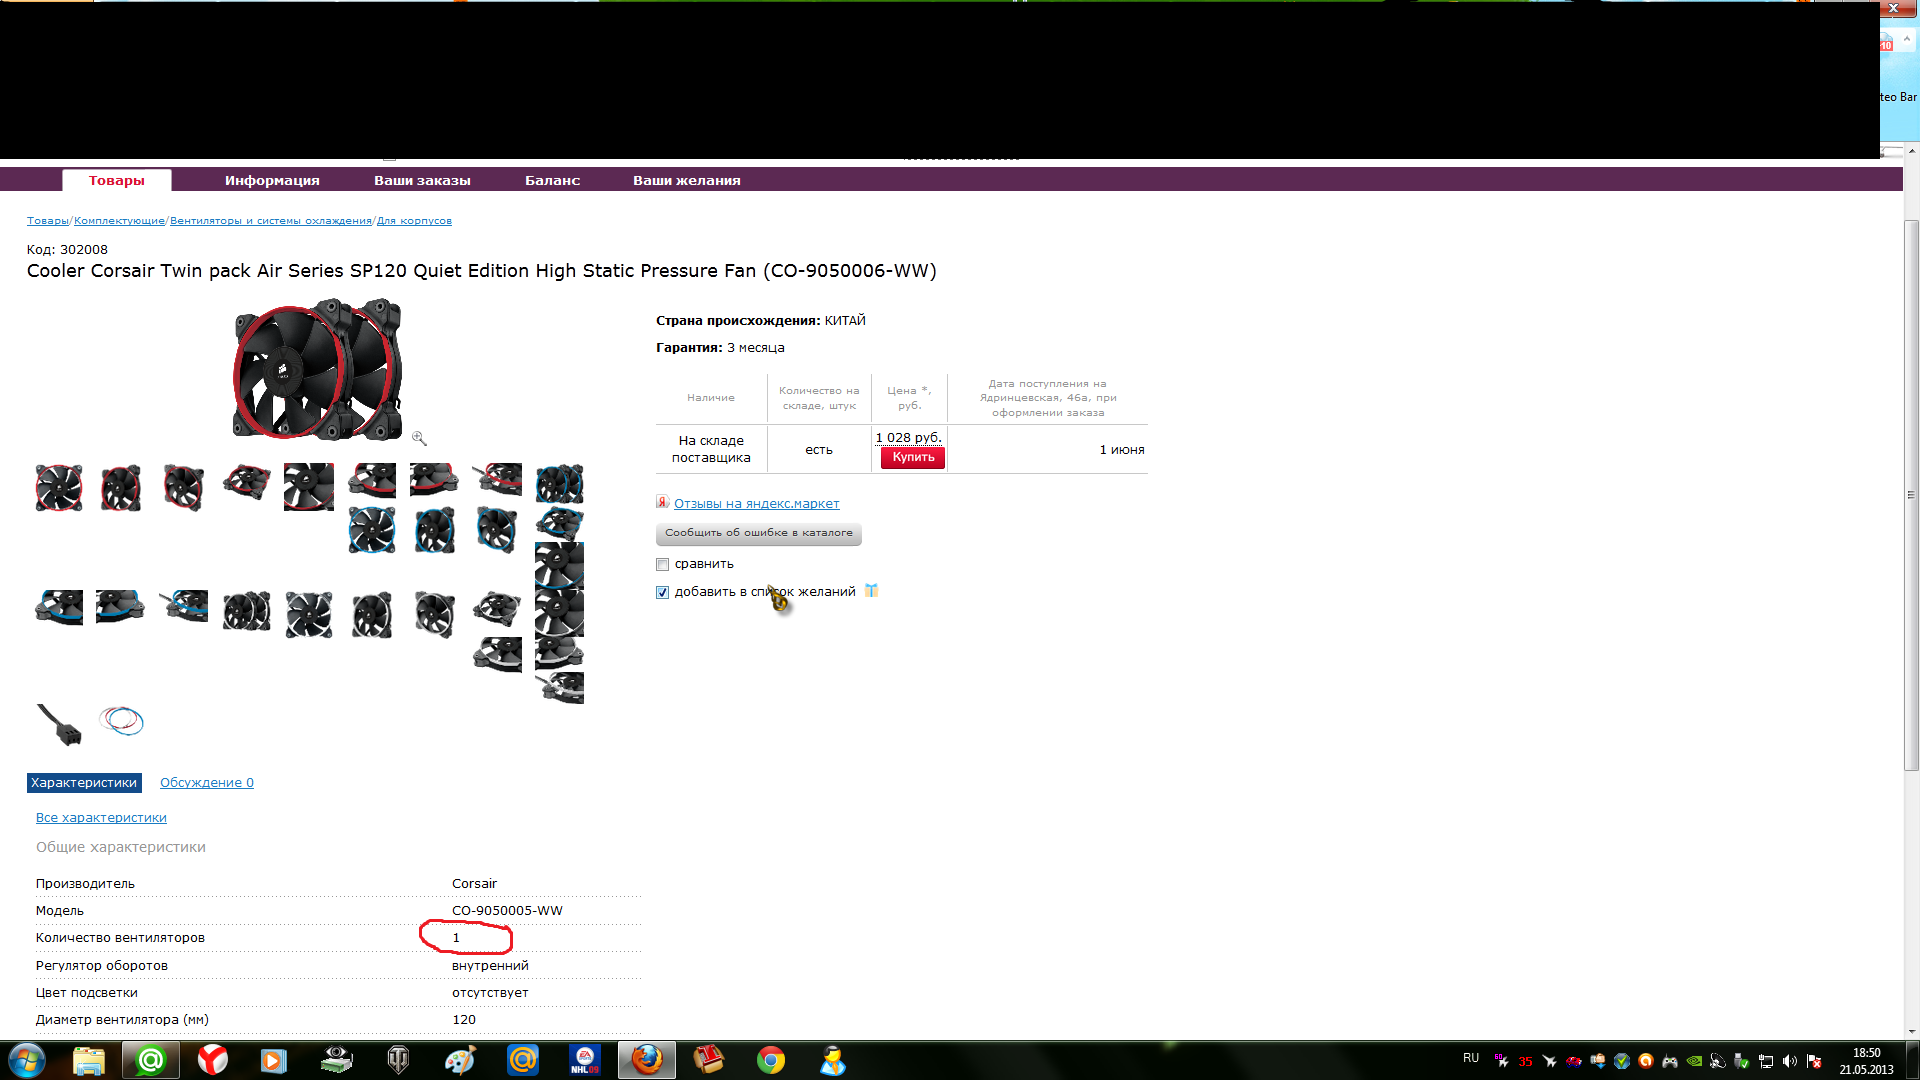Follow the 'Товары' breadcrumb link
The image size is (1920, 1080).
pos(48,221)
